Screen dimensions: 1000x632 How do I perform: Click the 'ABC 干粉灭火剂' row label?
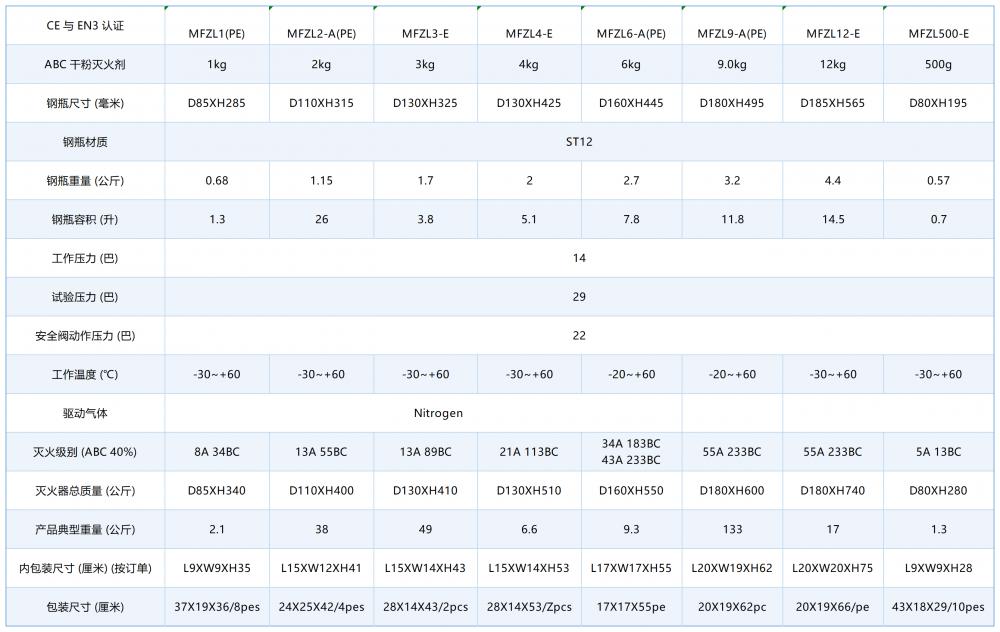tap(85, 64)
